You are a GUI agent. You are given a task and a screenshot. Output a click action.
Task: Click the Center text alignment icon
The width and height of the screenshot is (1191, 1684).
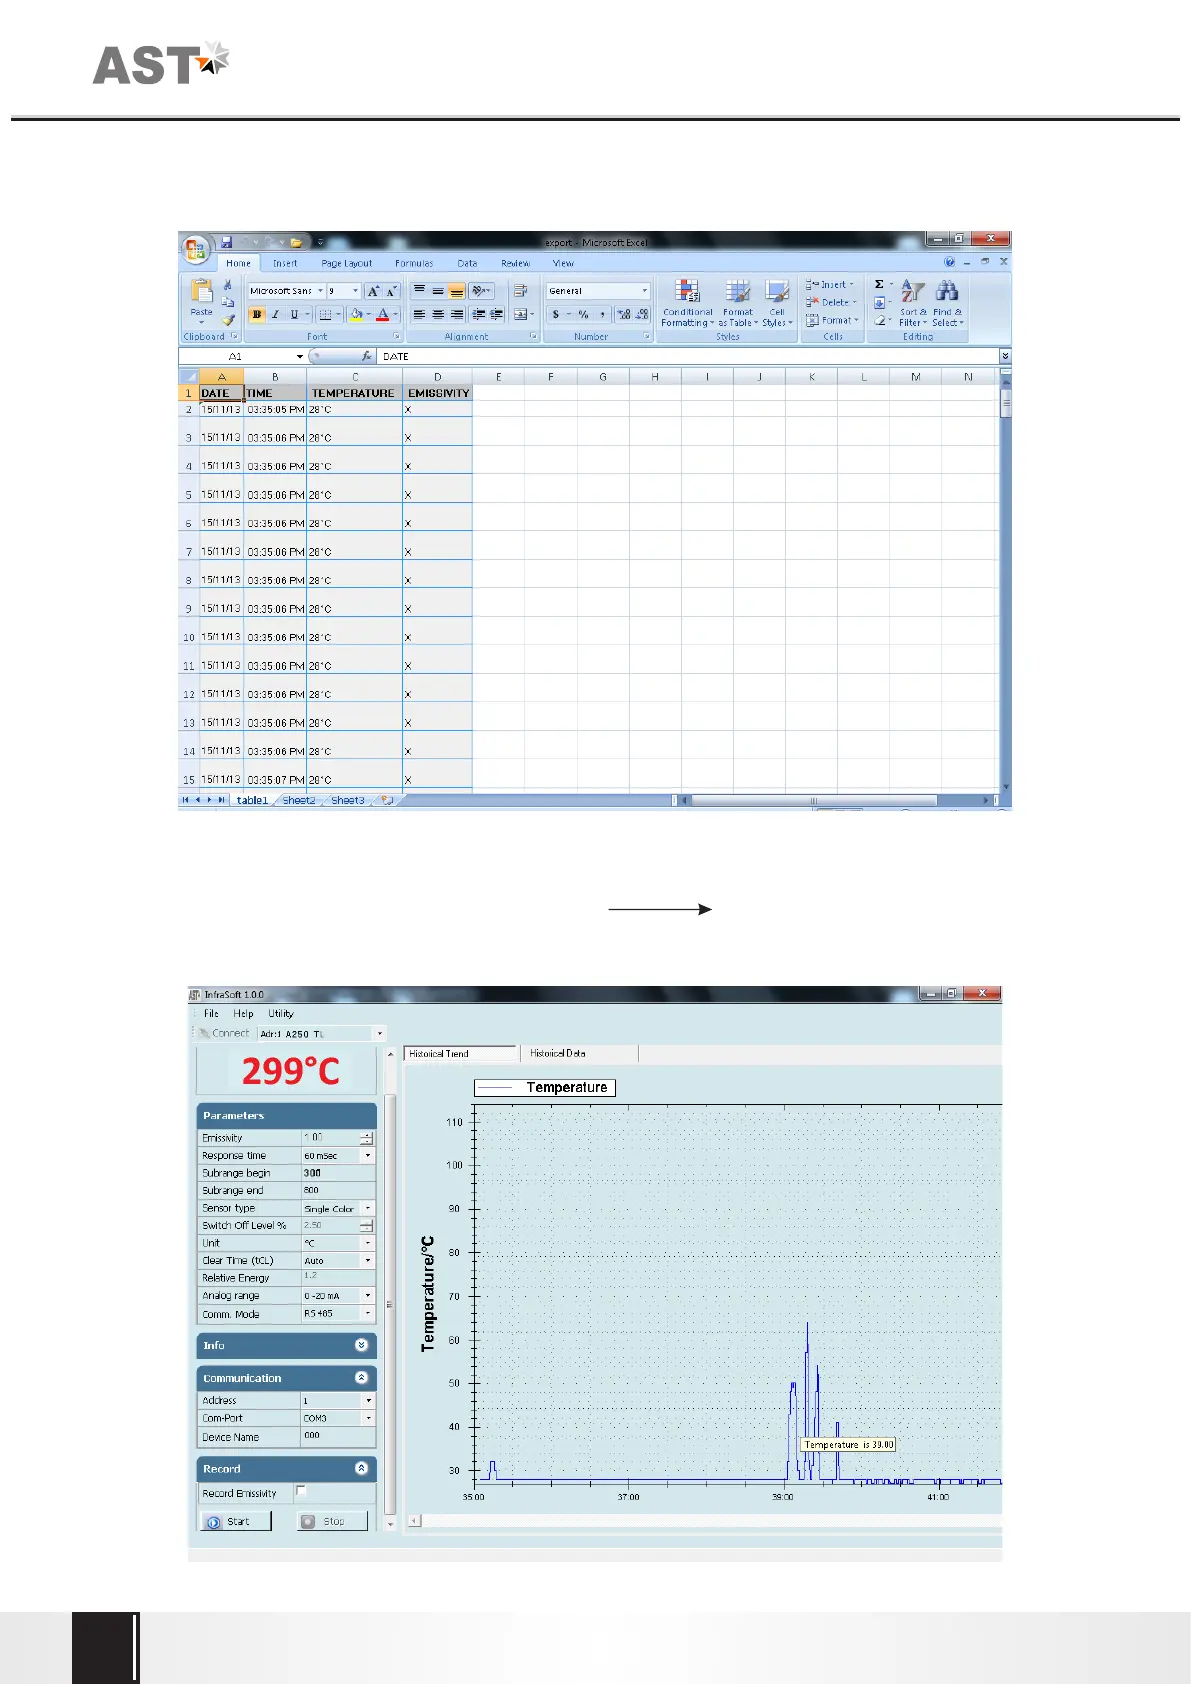pos(437,314)
